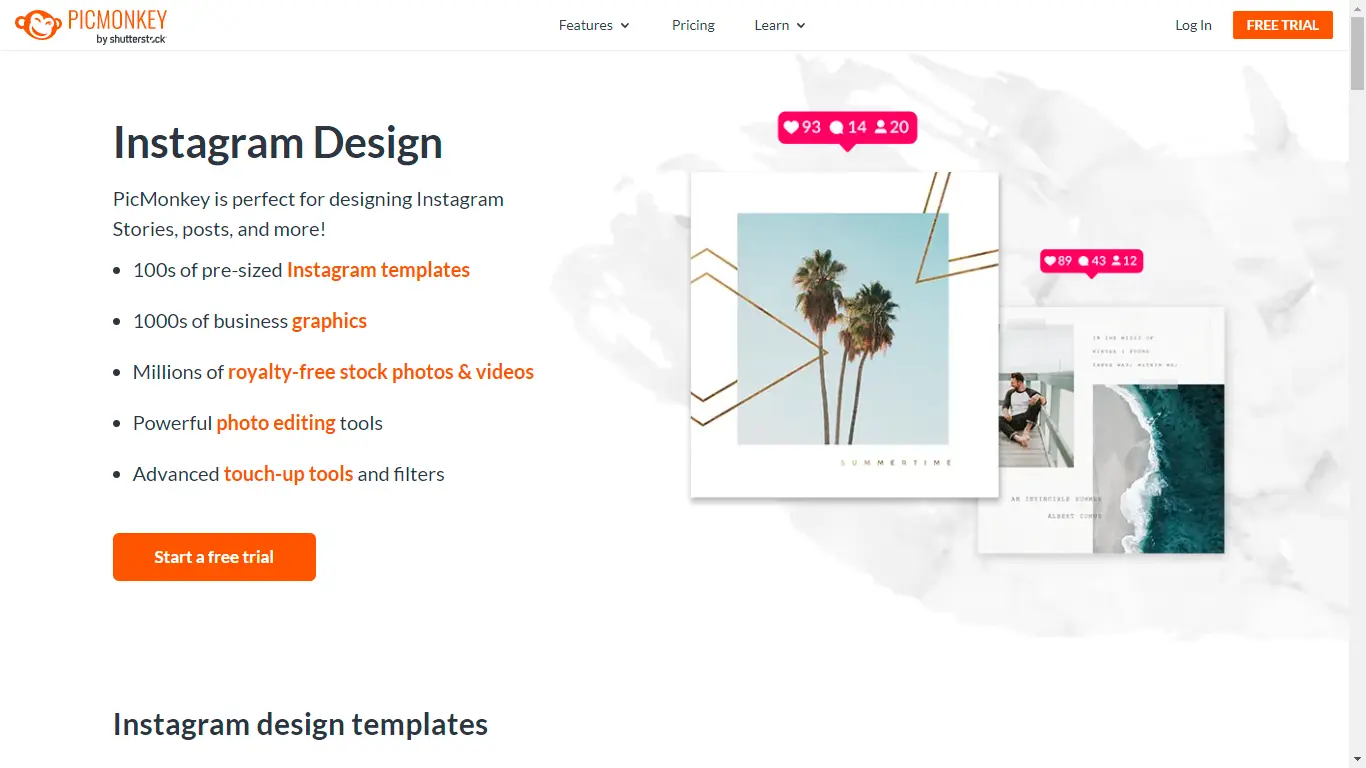Open royalty-free stock photos & videos link
Viewport: 1366px width, 768px height.
coord(381,372)
